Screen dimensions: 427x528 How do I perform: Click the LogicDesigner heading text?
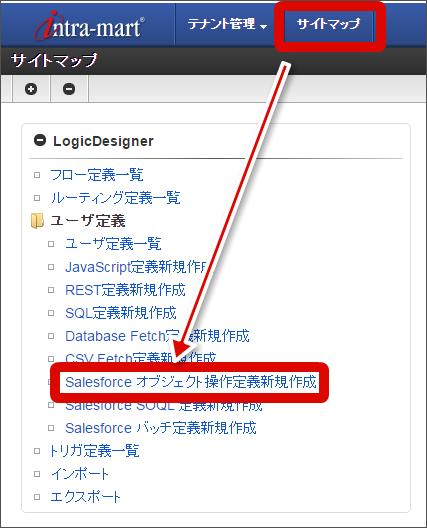tap(103, 141)
